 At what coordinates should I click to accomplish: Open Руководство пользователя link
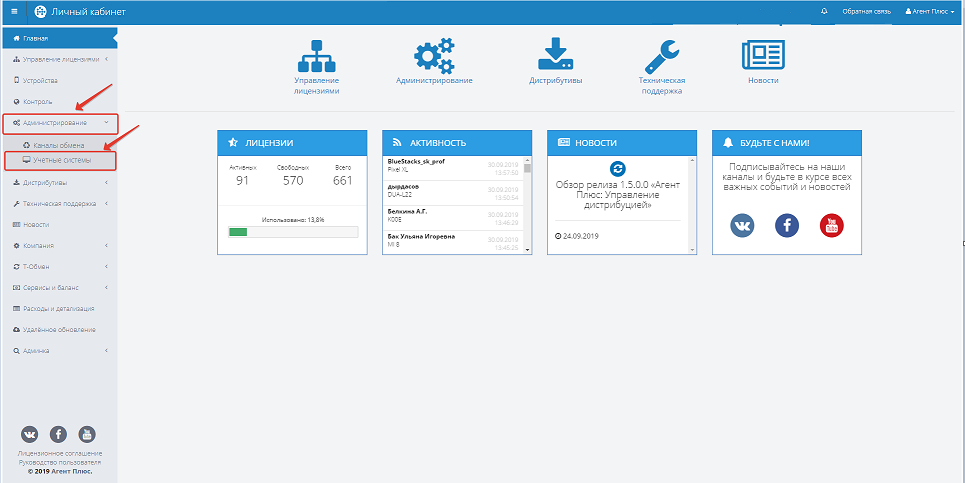point(60,462)
